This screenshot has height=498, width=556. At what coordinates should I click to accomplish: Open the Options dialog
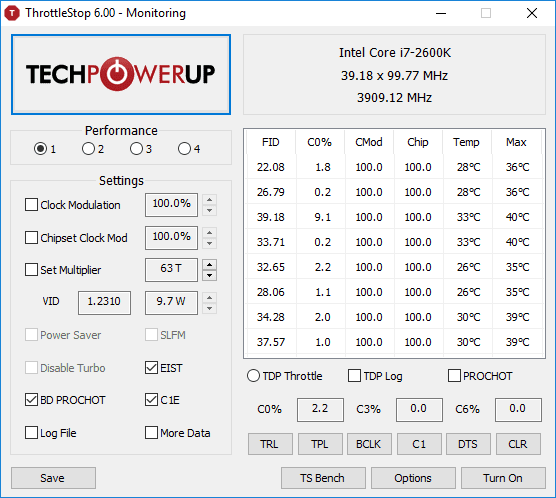point(413,478)
